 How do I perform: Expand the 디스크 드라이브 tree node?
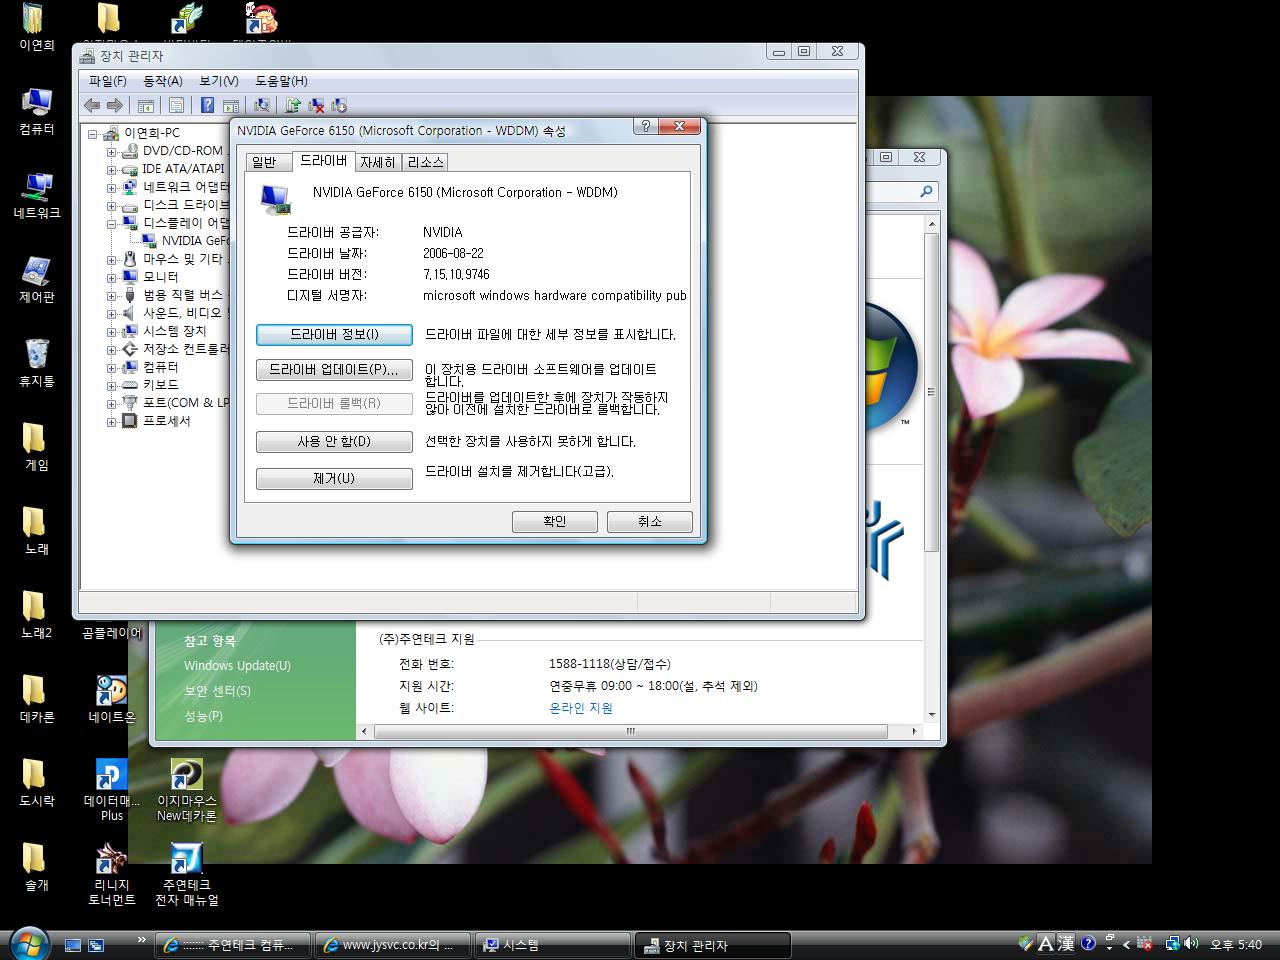coord(112,205)
